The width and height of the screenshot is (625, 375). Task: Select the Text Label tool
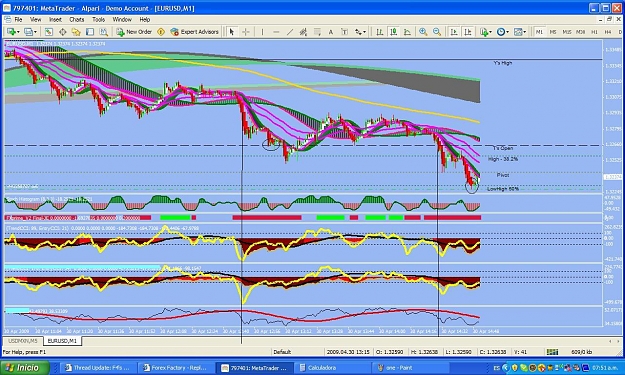[x=344, y=32]
